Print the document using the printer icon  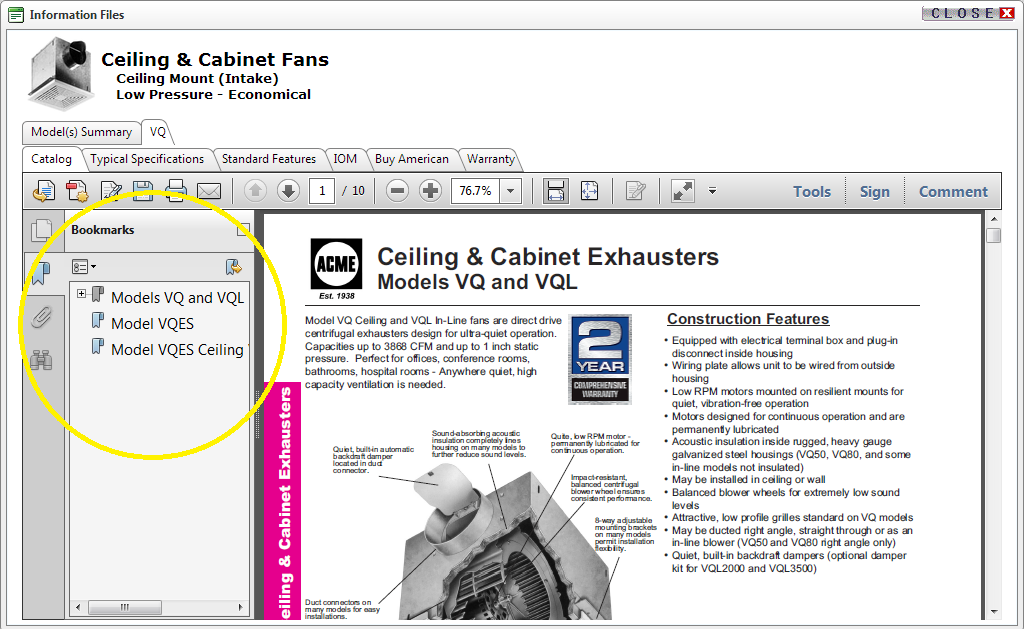pos(176,191)
